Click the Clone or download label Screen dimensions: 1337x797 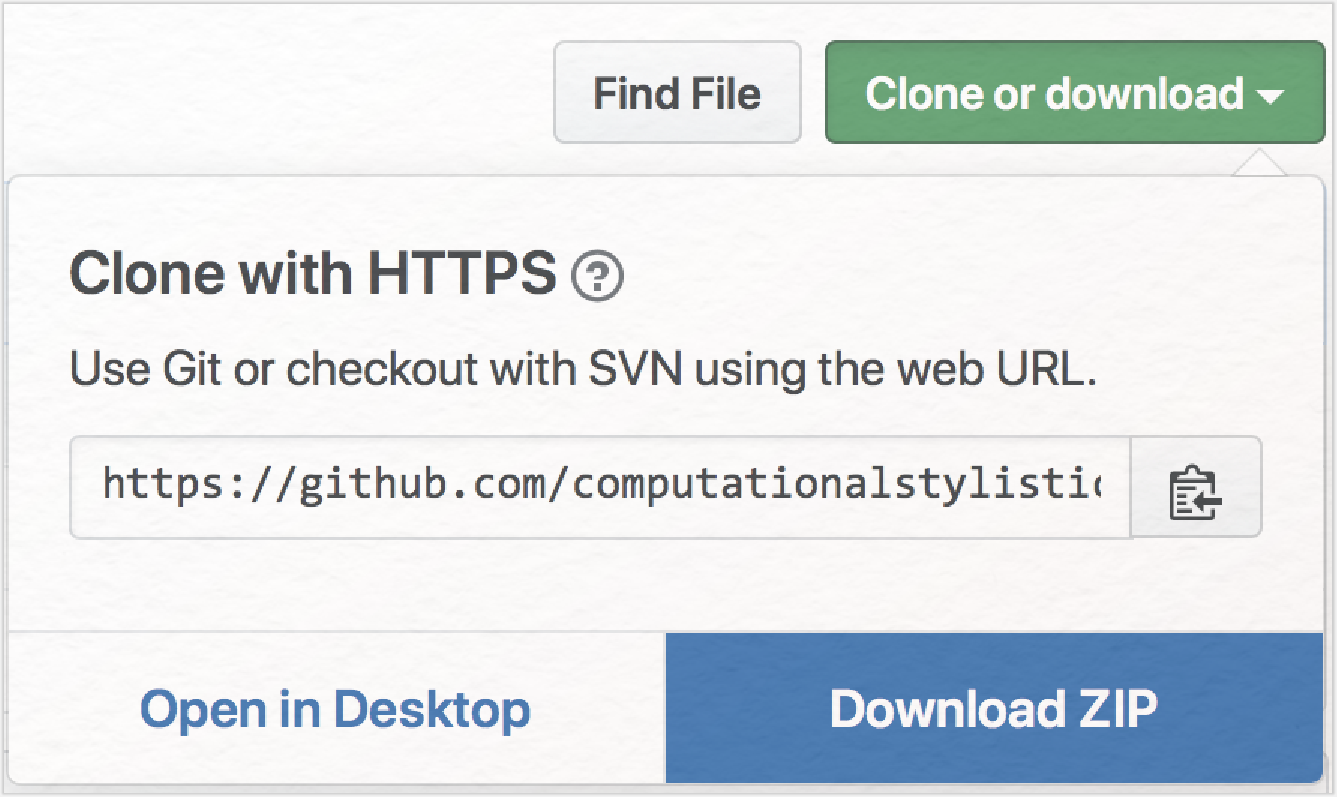point(1055,94)
